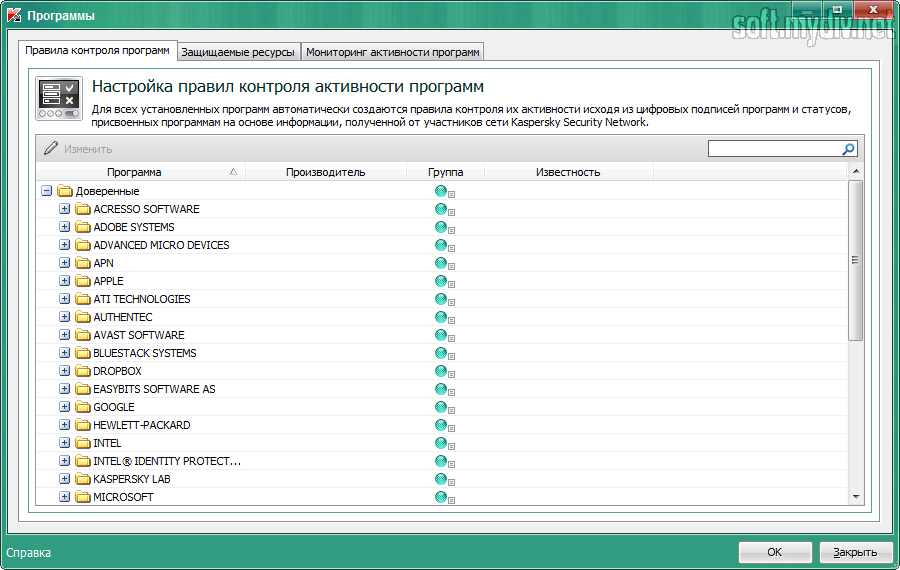Select the KASPERSKY LAB tree row
The height and width of the screenshot is (570, 900).
pyautogui.click(x=442, y=479)
